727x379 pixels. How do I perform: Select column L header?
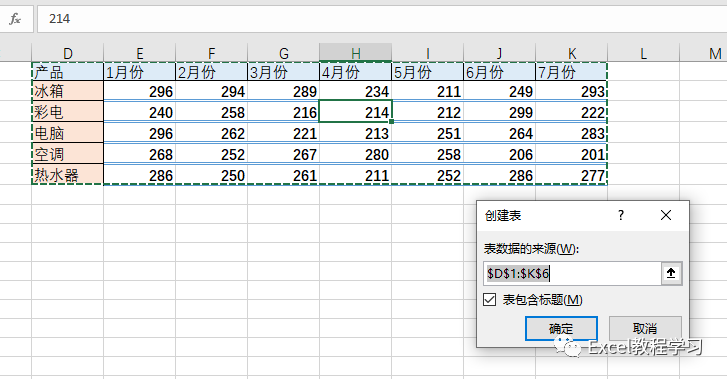pyautogui.click(x=644, y=53)
